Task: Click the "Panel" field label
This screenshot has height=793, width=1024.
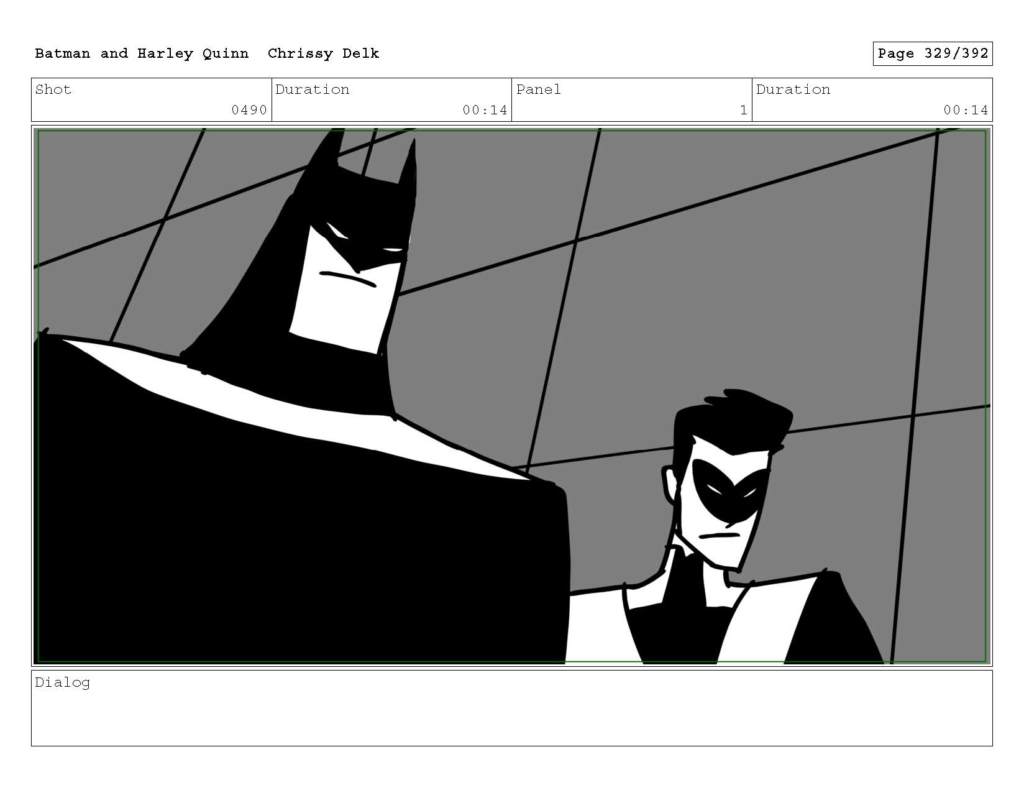Action: tap(538, 89)
